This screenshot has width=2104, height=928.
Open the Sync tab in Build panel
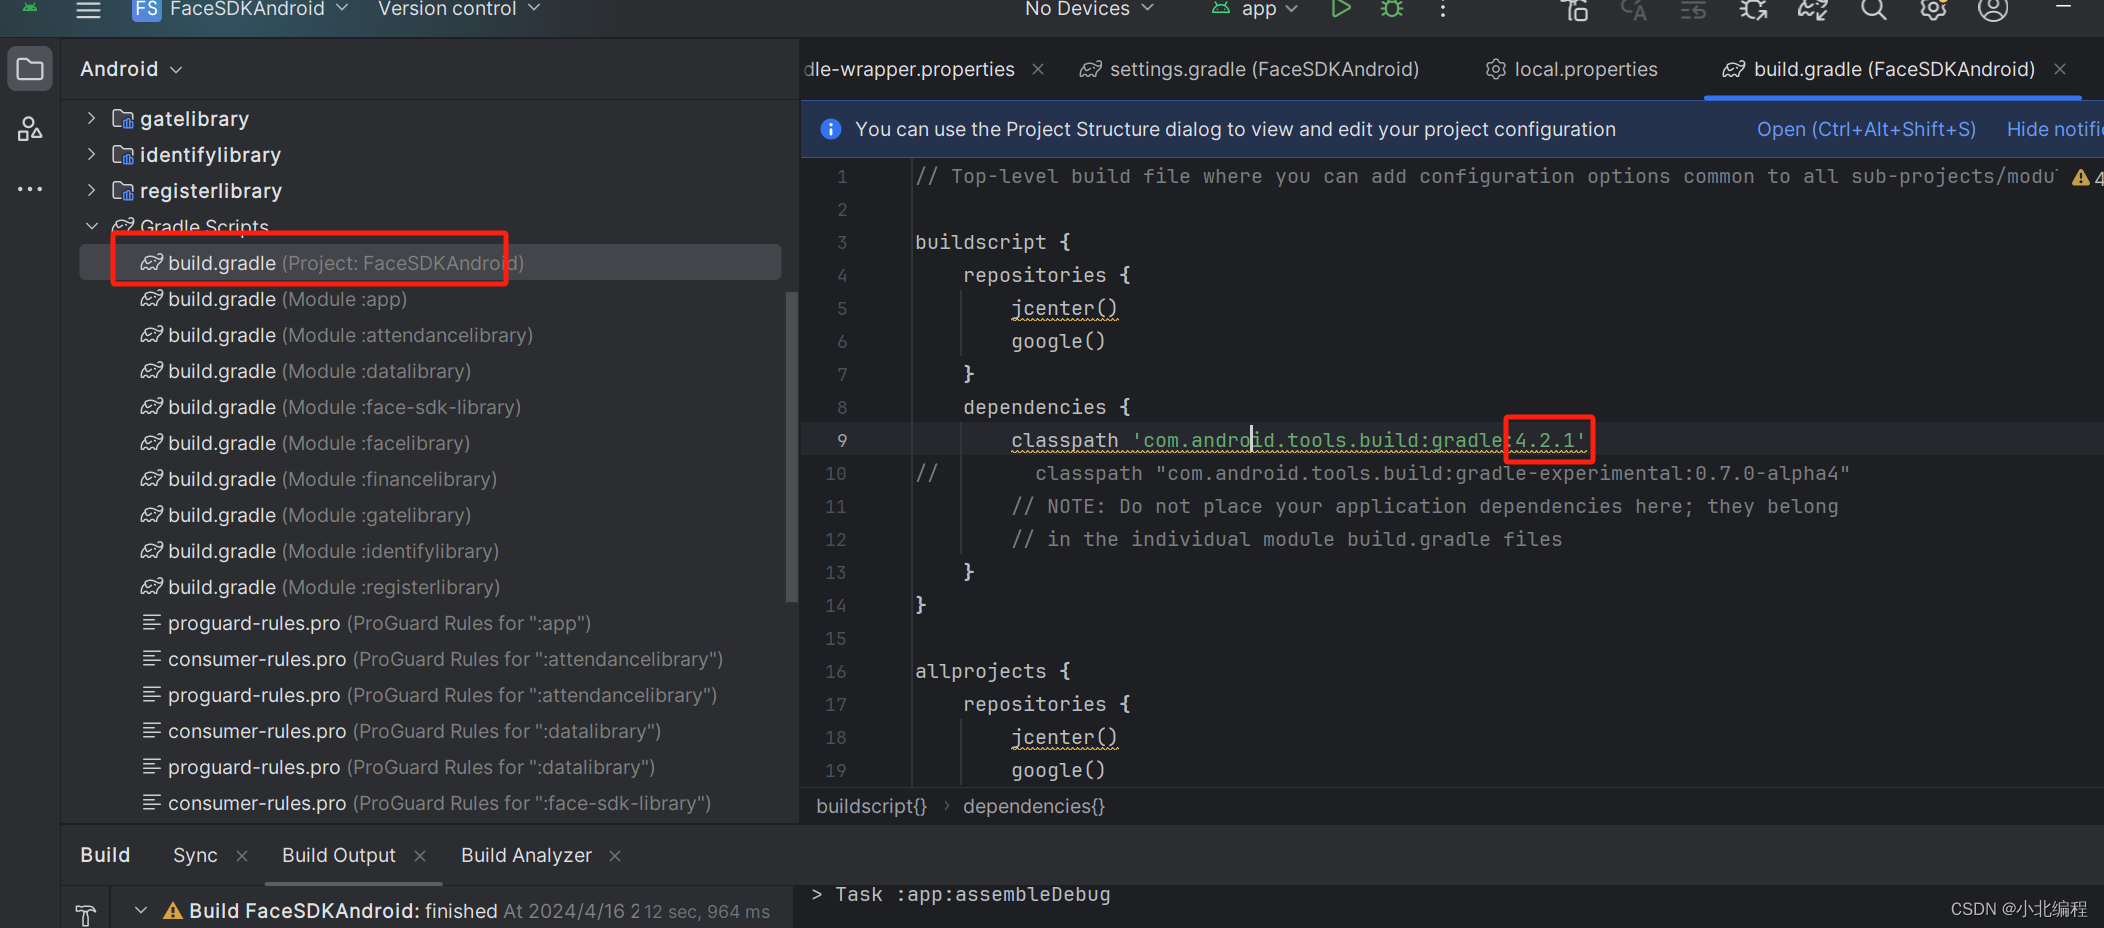point(195,855)
